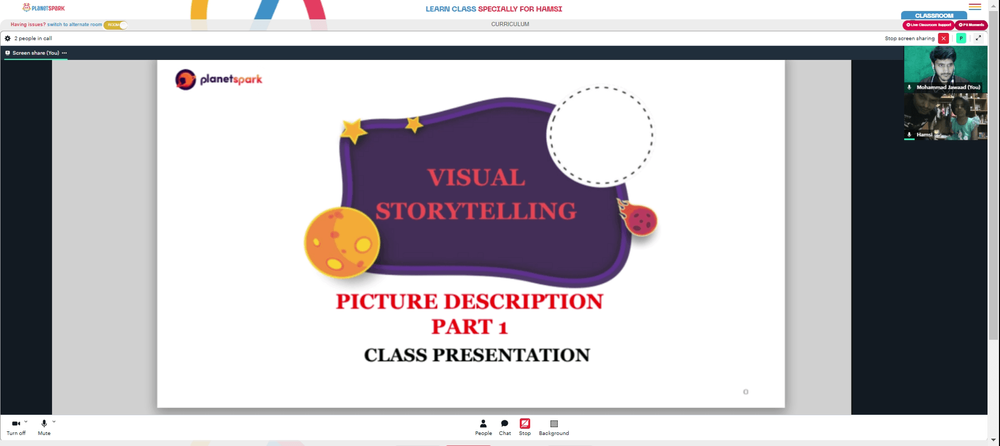Open the Chat panel
1000x446 pixels.
(504, 427)
